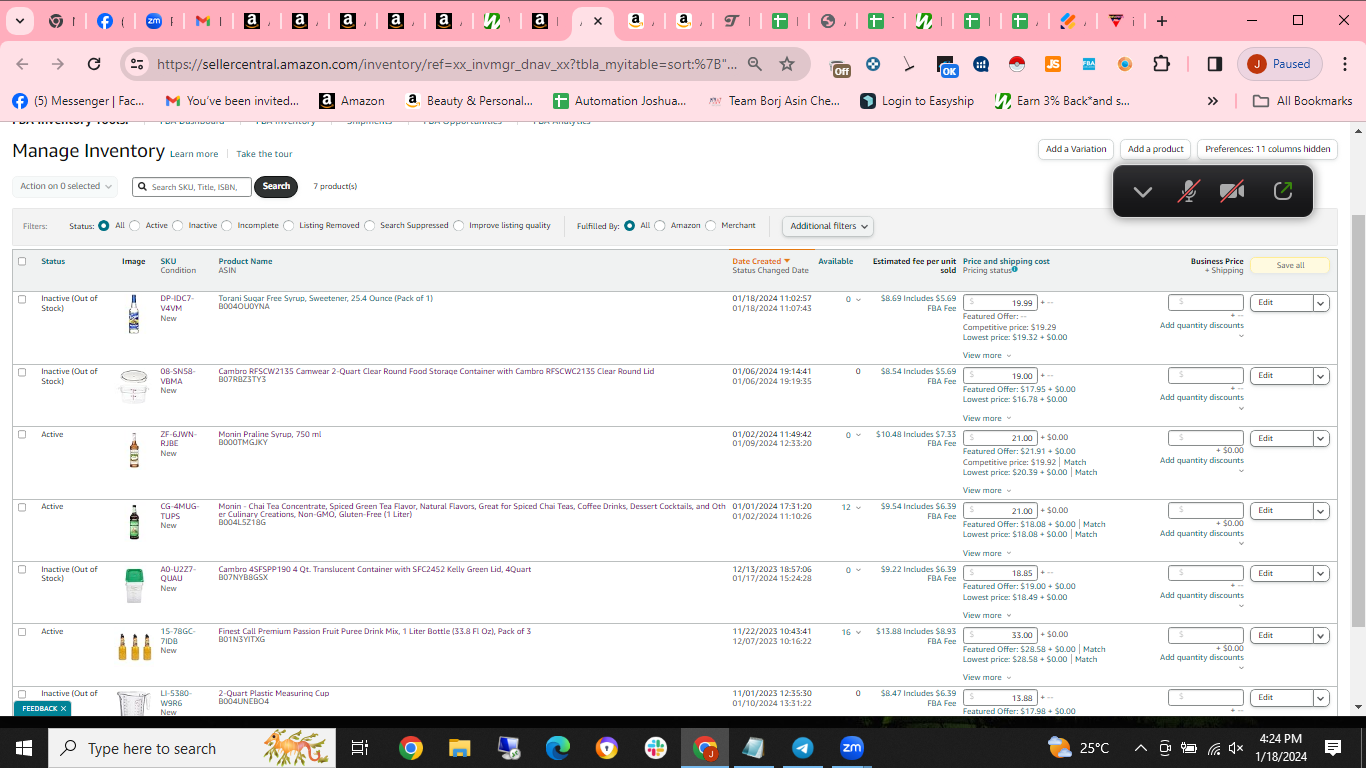The width and height of the screenshot is (1366, 768).
Task: Open the Windows notification center
Action: pos(1333,748)
